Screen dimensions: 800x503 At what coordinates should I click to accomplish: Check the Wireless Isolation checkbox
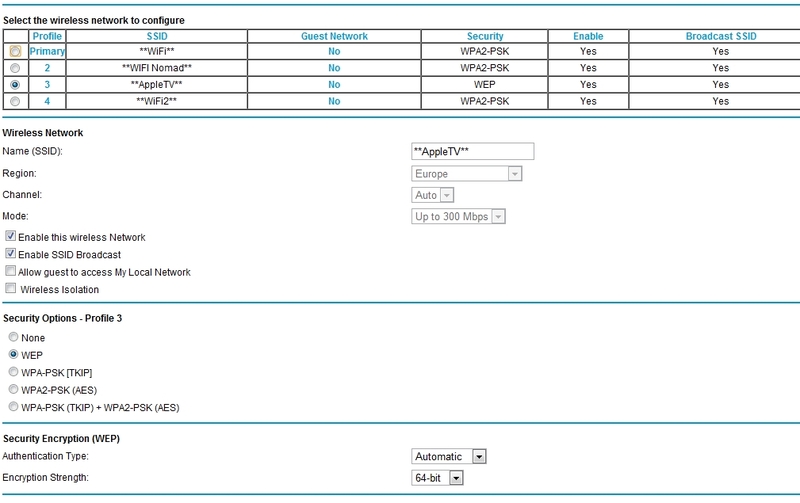tap(10, 288)
